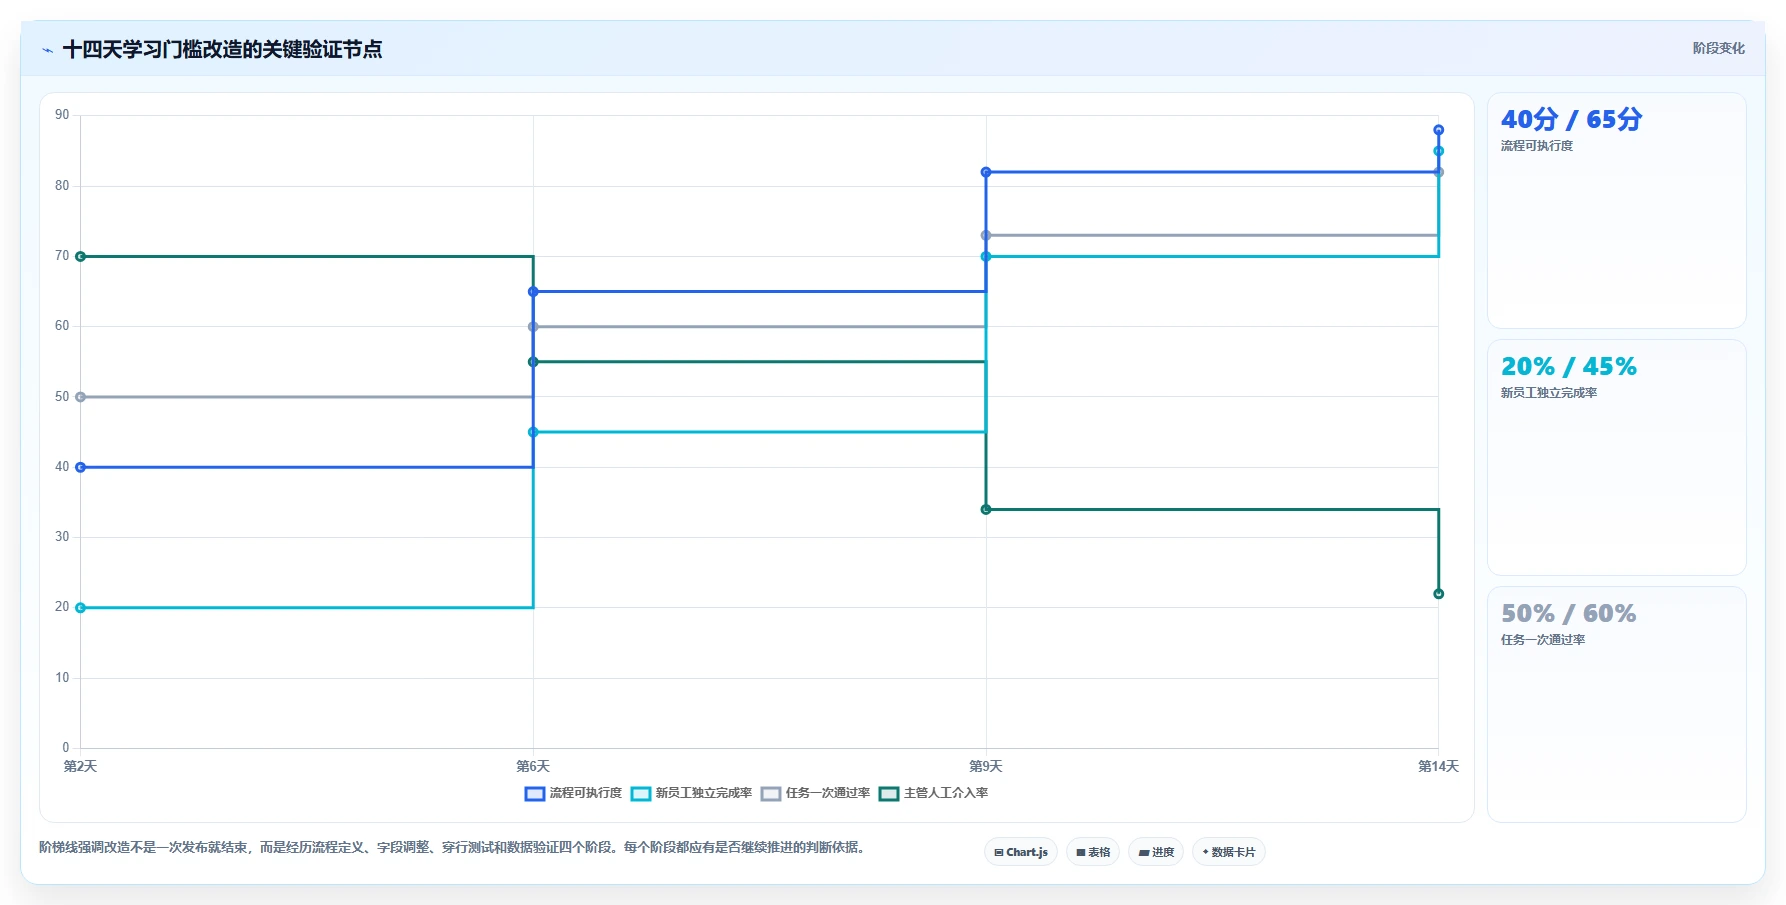Click 新员工独立完成率 point at 第9天 (70)
The width and height of the screenshot is (1786, 905).
[x=986, y=257]
